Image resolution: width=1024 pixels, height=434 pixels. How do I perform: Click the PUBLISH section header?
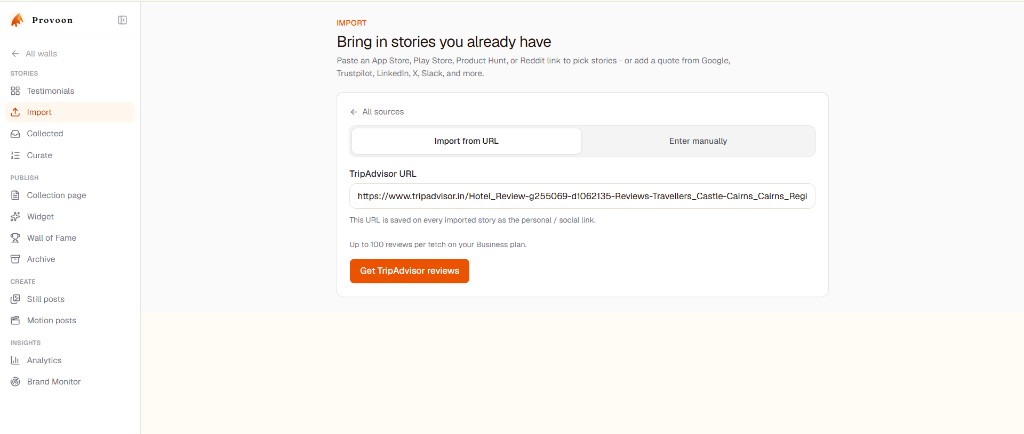coord(24,178)
